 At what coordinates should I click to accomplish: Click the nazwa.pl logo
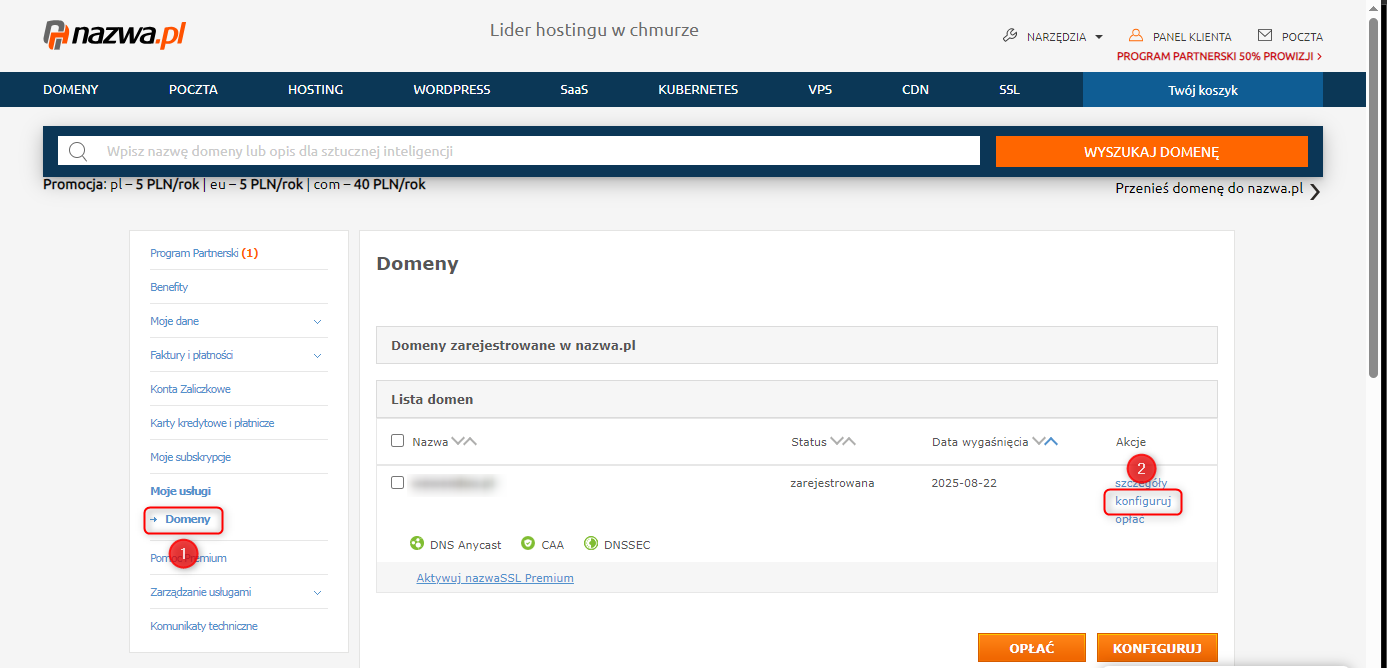click(114, 35)
